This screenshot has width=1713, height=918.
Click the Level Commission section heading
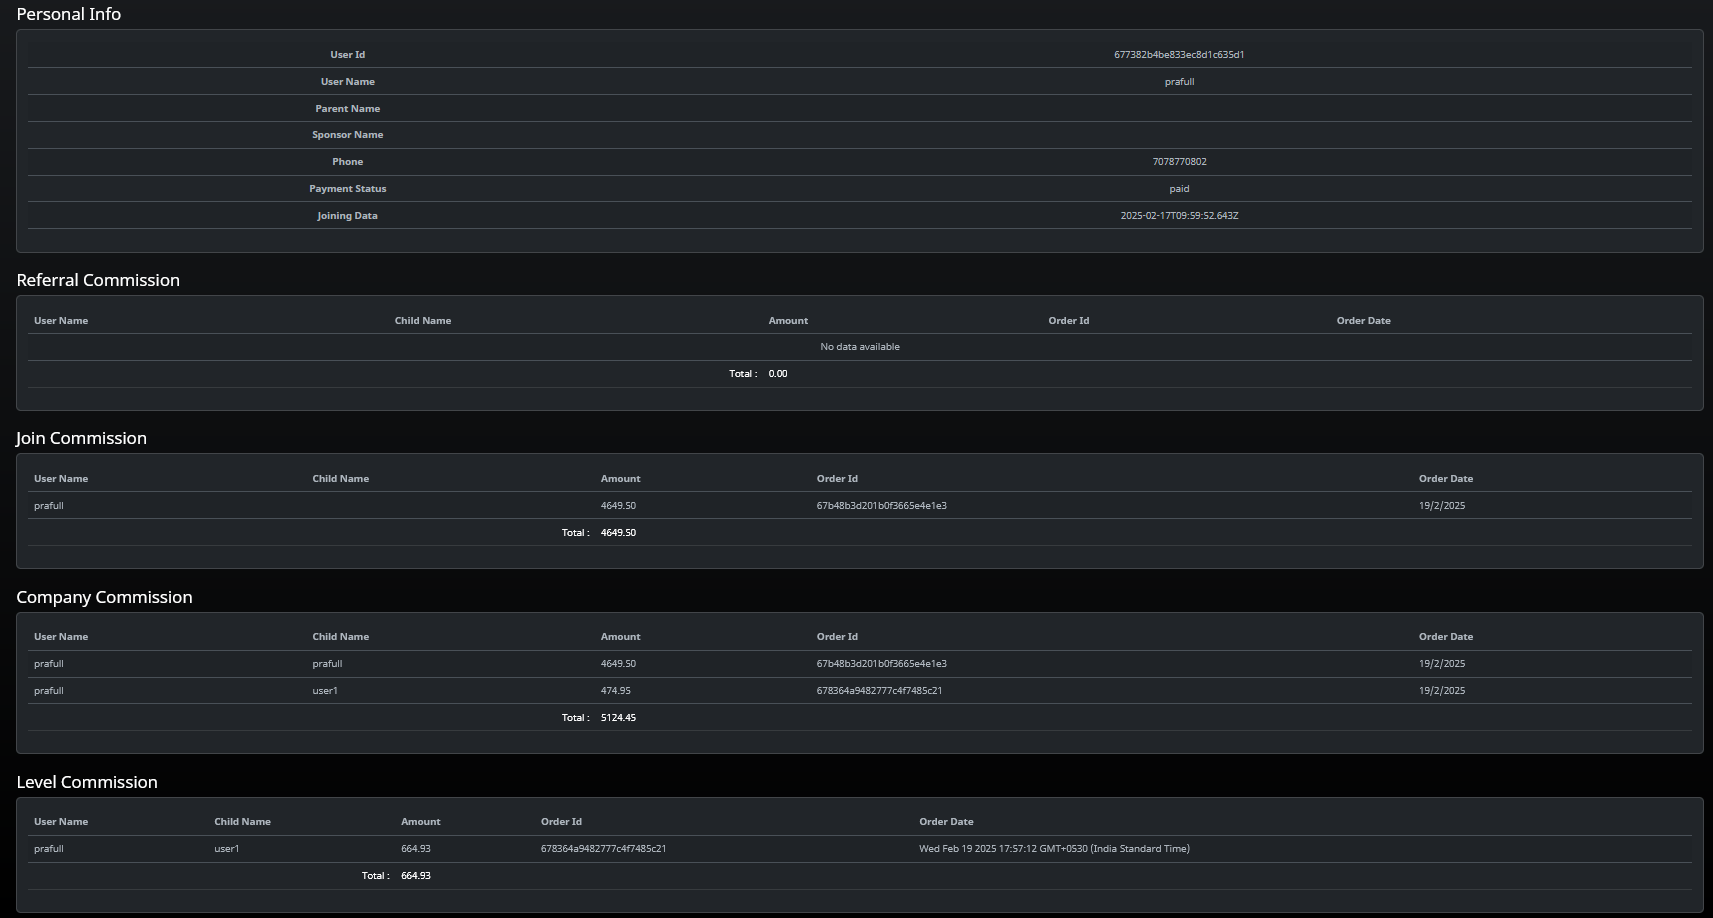coord(86,782)
